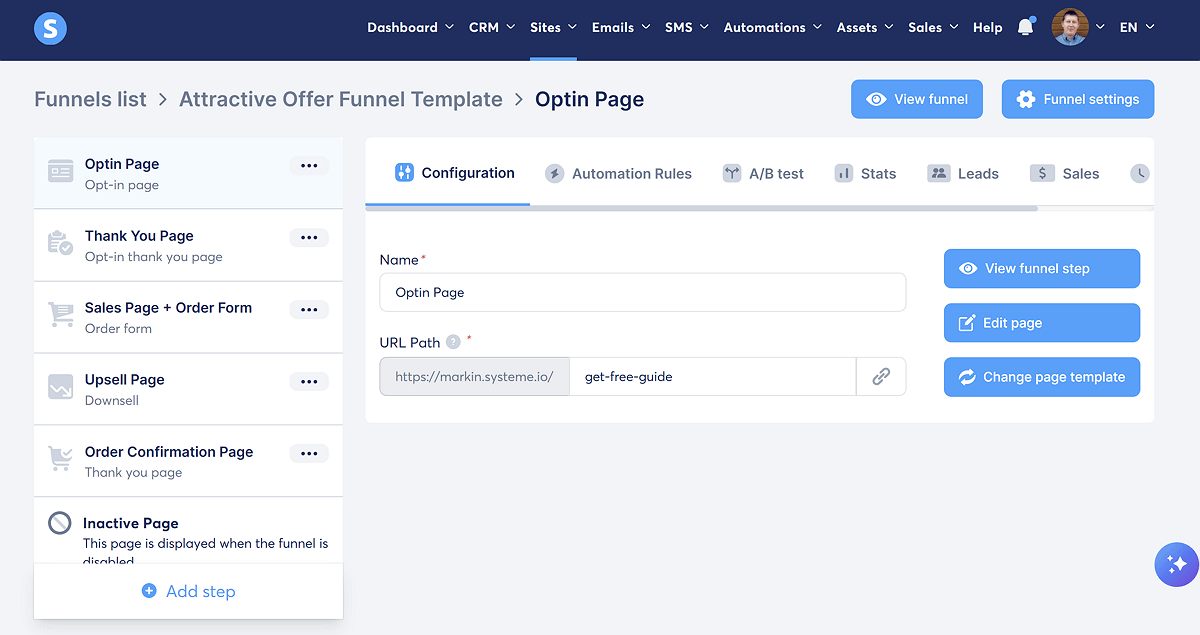Open the top Sales navigation menu

[933, 27]
